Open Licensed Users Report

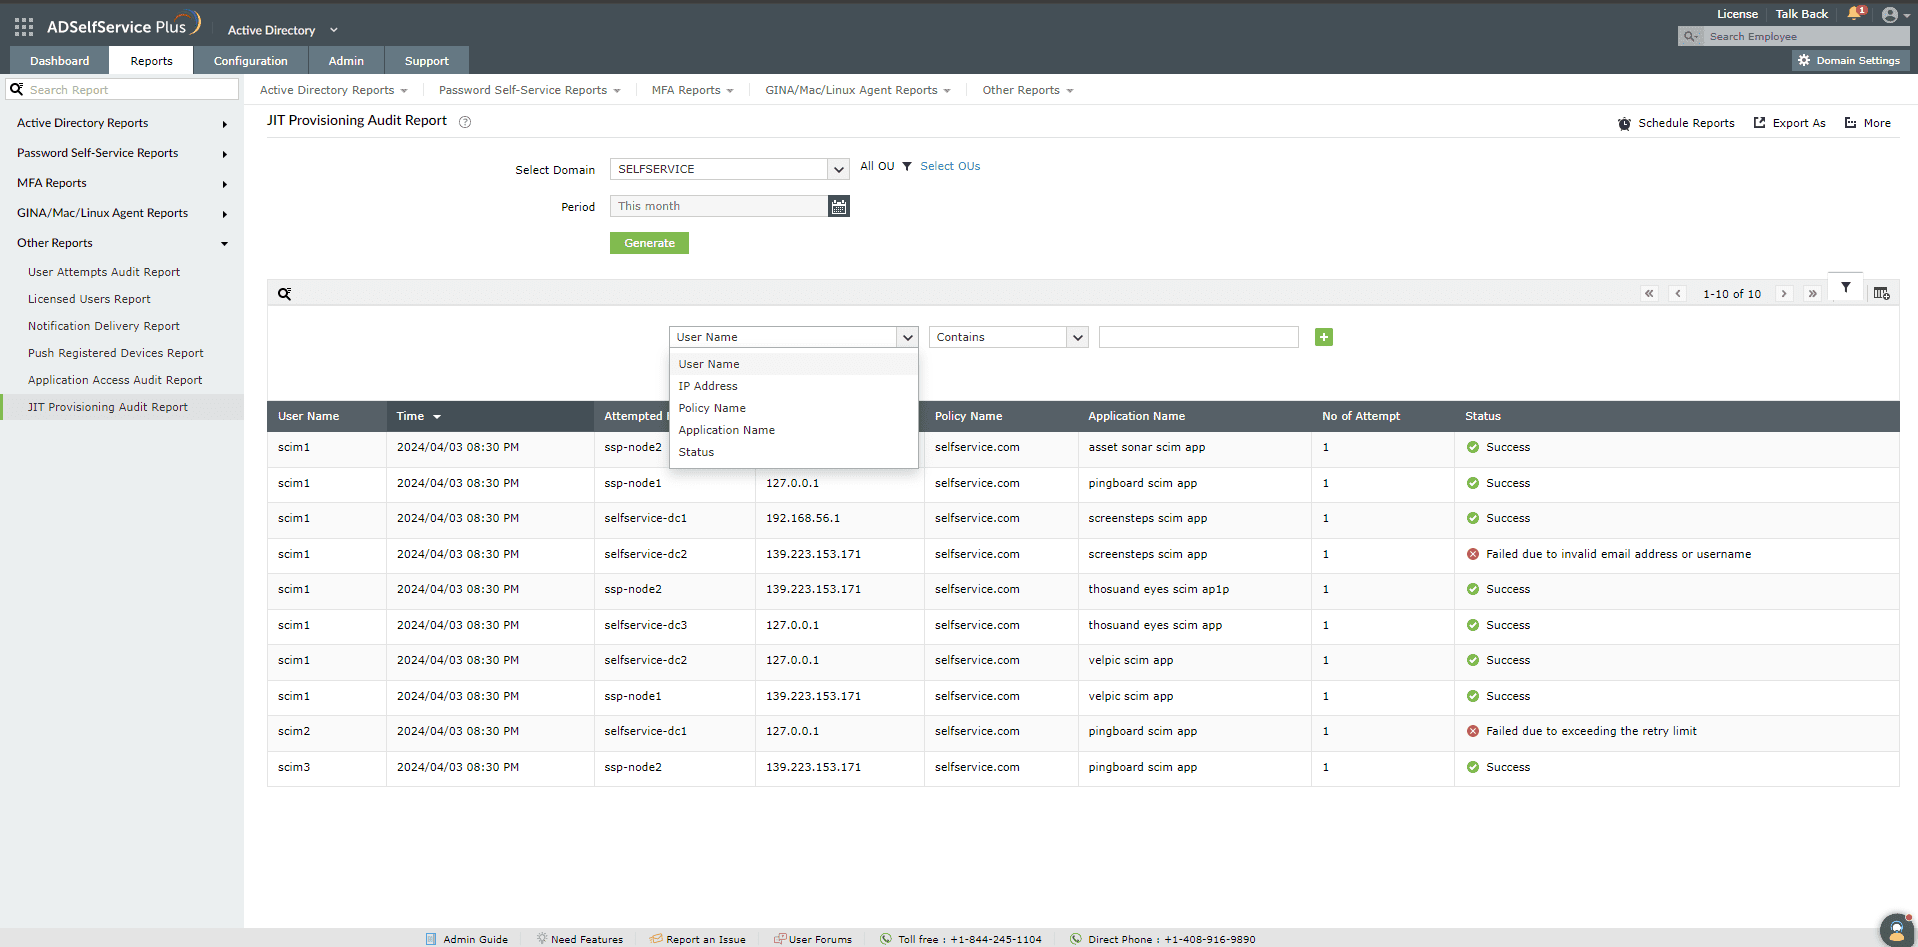pos(89,299)
